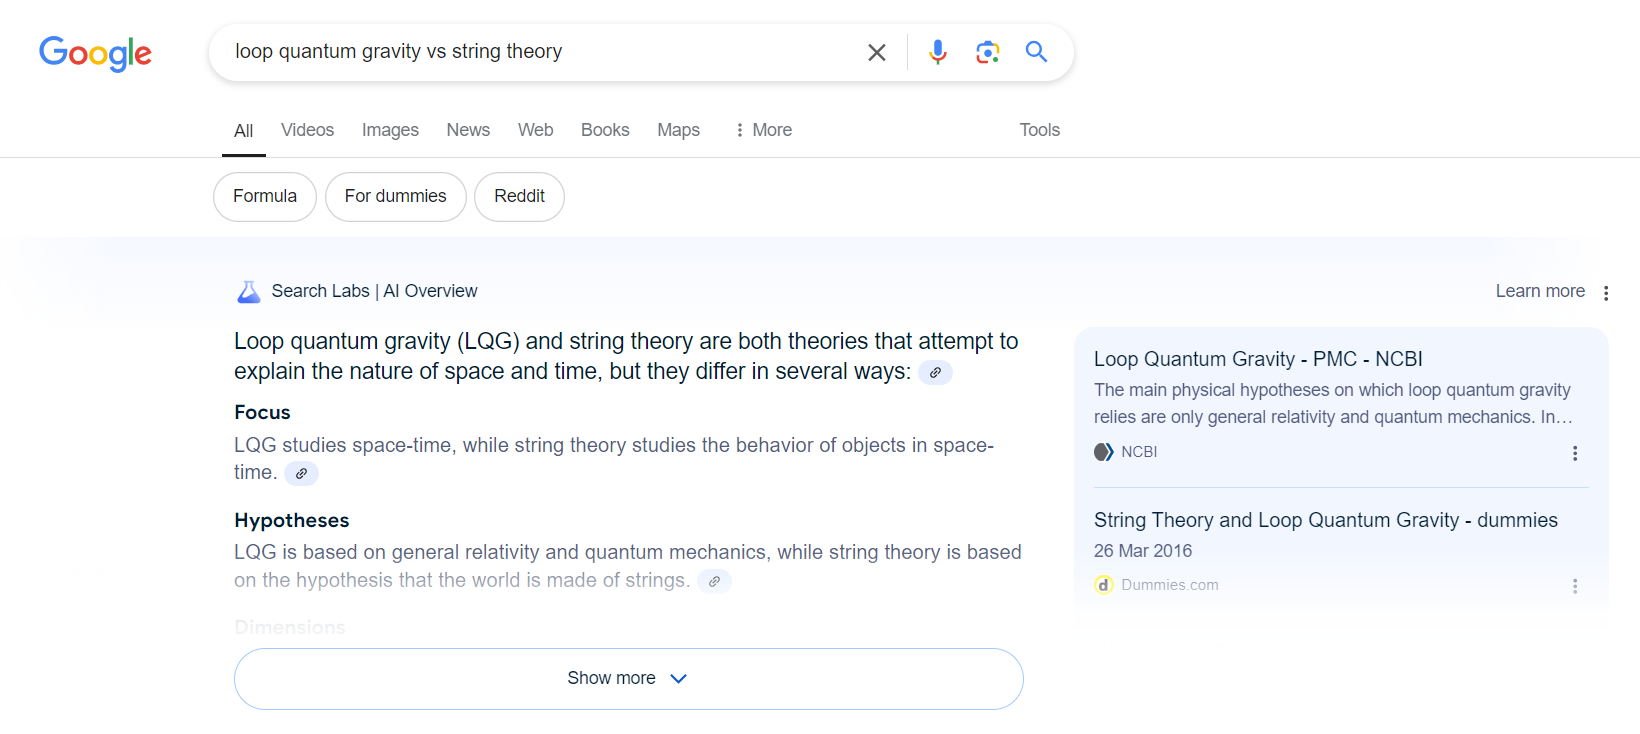Switch to the Books tab
The image size is (1640, 734).
click(605, 130)
